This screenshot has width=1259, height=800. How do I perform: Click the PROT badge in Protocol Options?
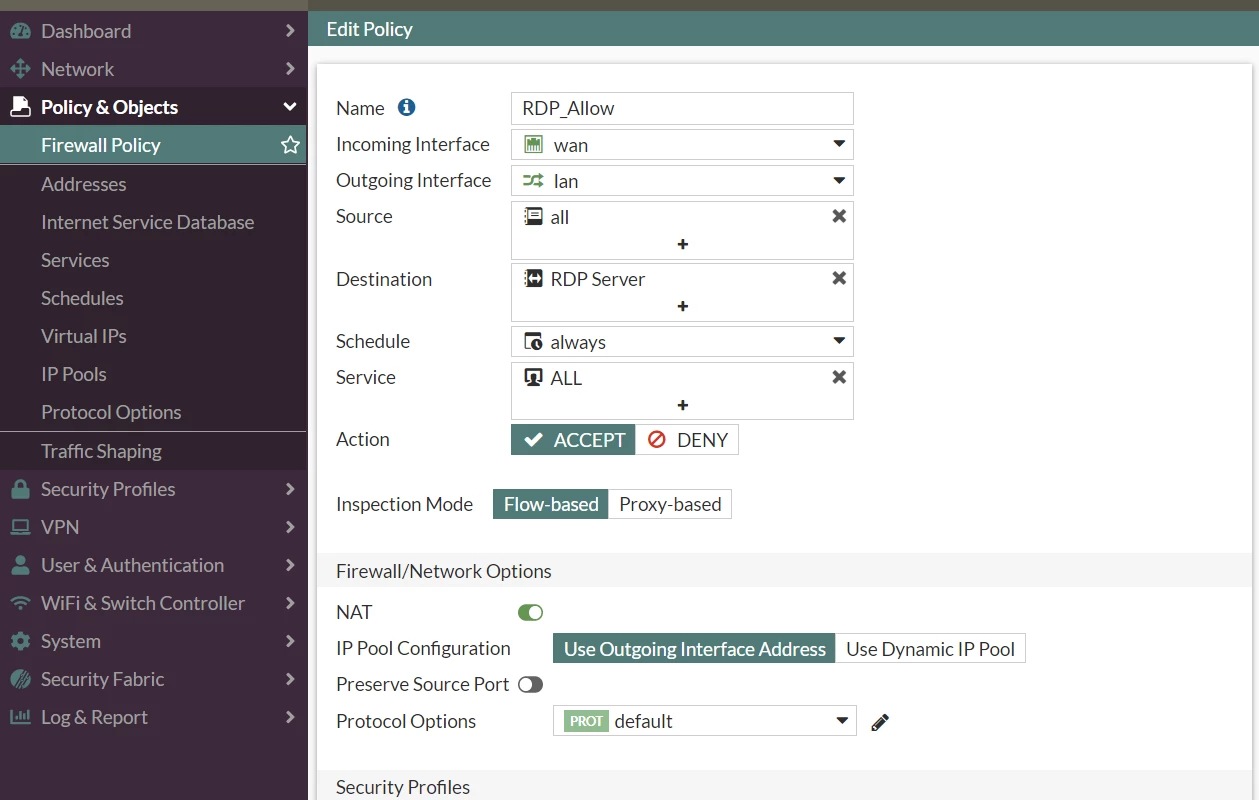click(x=586, y=721)
